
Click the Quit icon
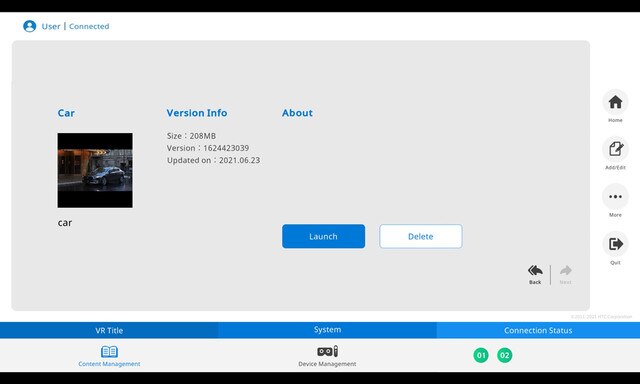coord(615,244)
